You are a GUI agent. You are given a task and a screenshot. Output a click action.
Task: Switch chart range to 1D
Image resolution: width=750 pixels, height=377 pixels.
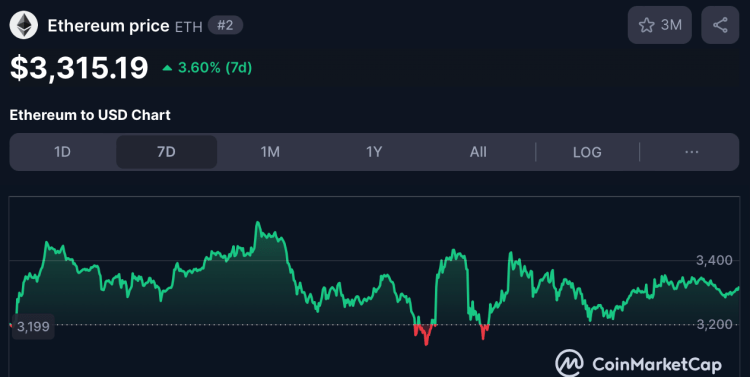point(62,152)
